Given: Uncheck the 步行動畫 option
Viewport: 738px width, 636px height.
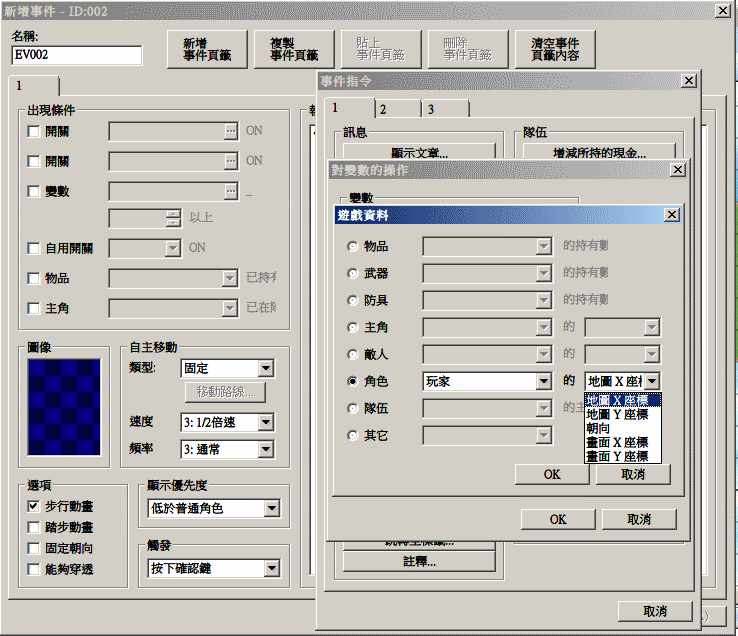Looking at the screenshot, I should 33,506.
